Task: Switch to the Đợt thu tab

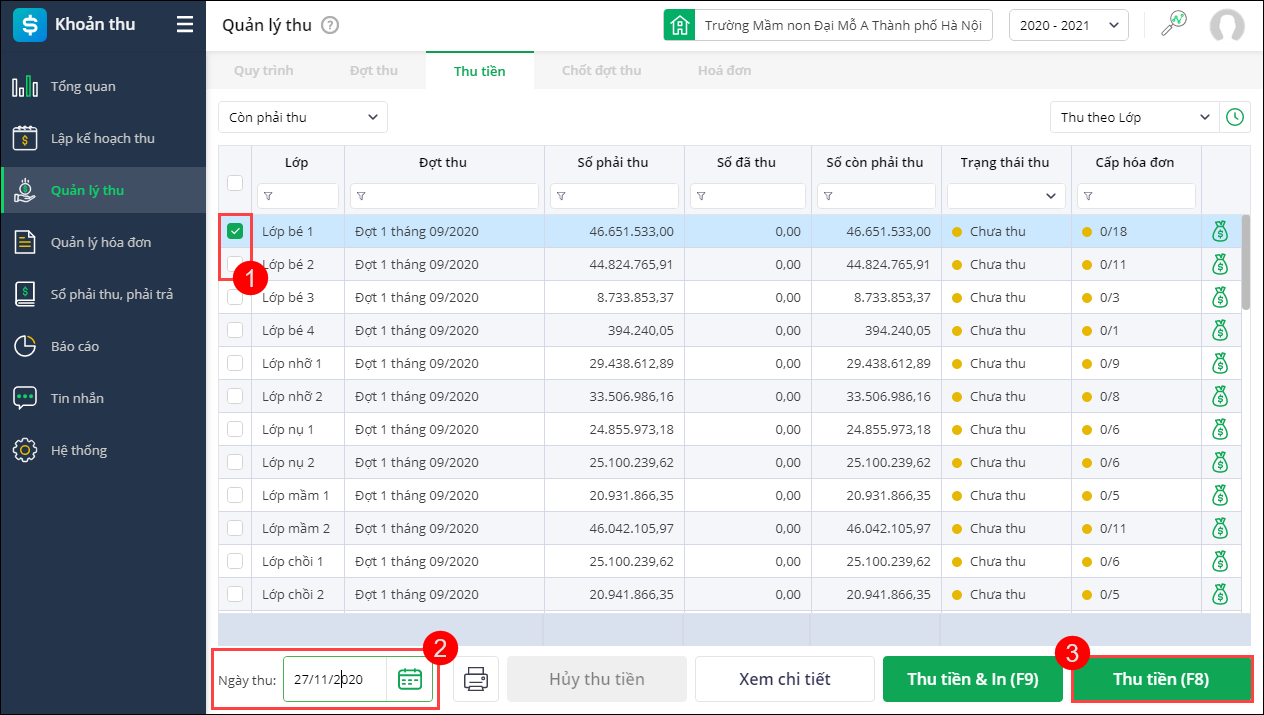Action: (374, 71)
